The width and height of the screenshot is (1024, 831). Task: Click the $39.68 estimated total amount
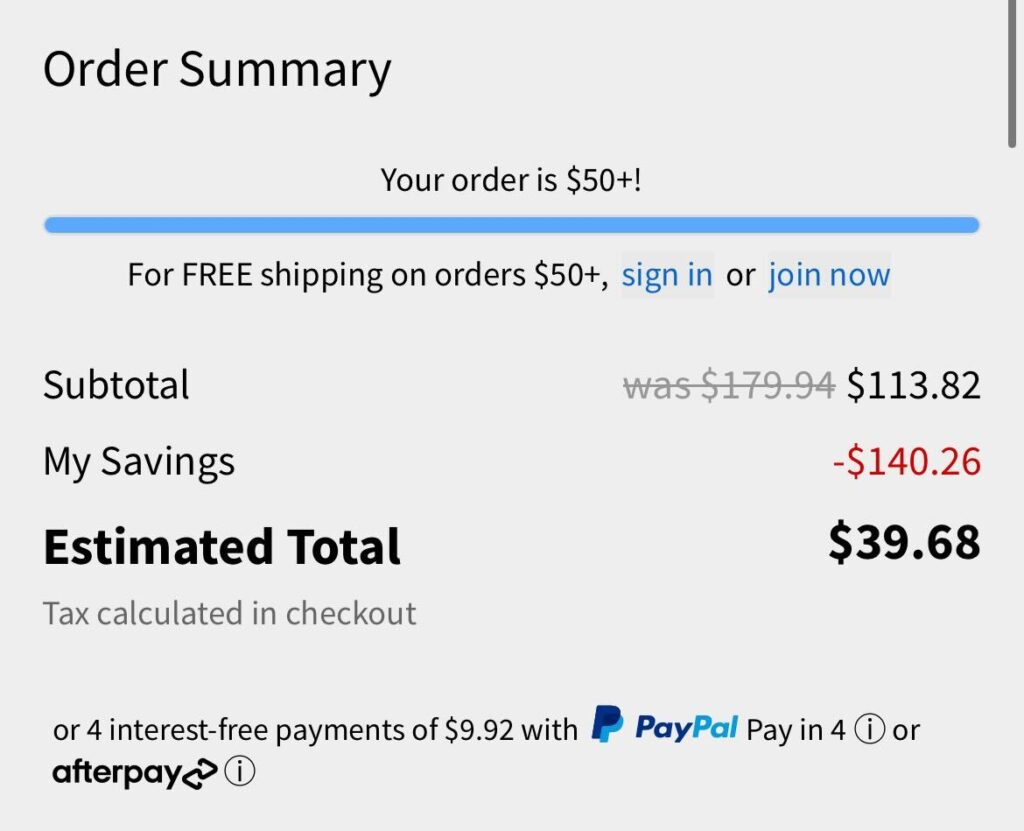click(904, 541)
